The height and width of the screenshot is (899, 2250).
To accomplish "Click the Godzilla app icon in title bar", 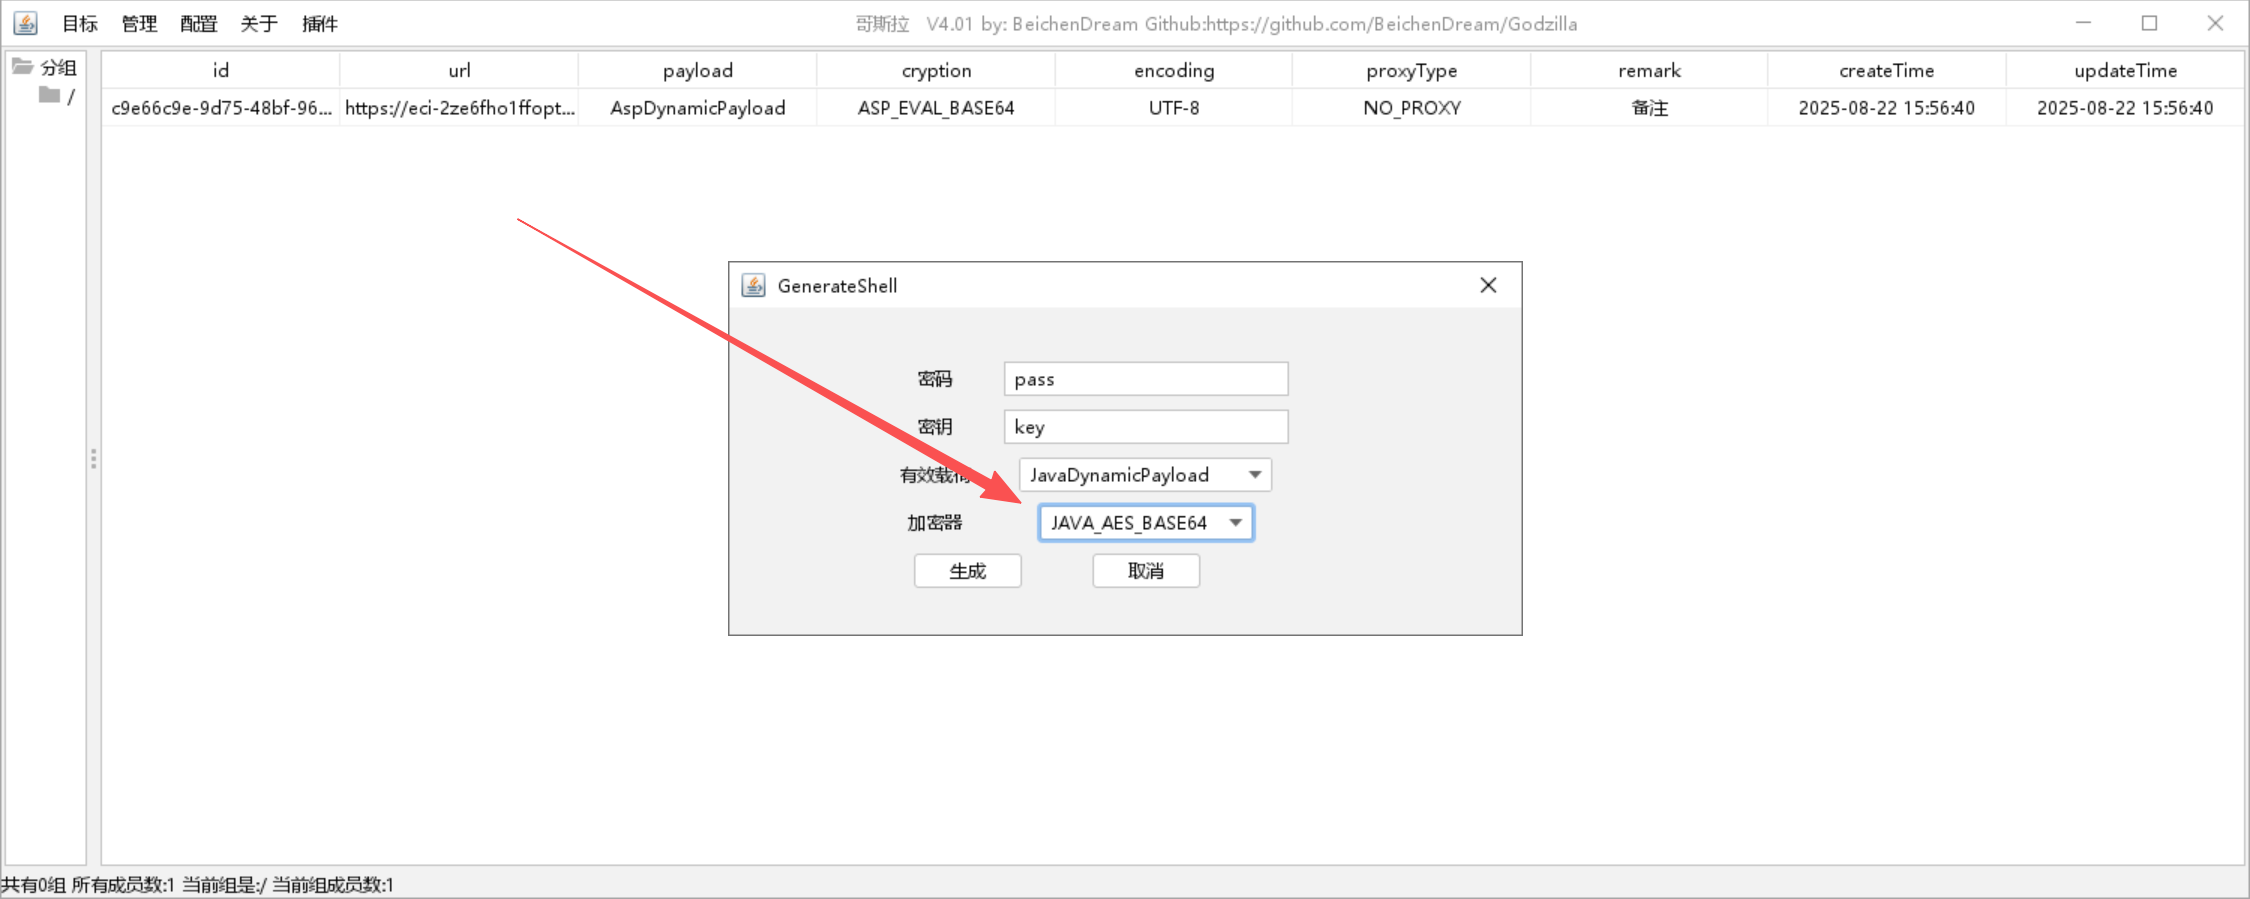I will (26, 23).
